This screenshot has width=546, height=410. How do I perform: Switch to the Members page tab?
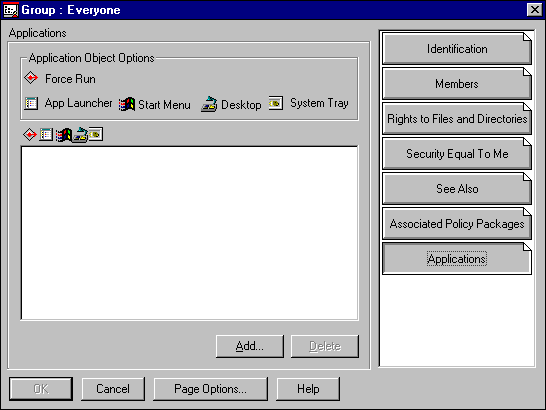tap(457, 84)
